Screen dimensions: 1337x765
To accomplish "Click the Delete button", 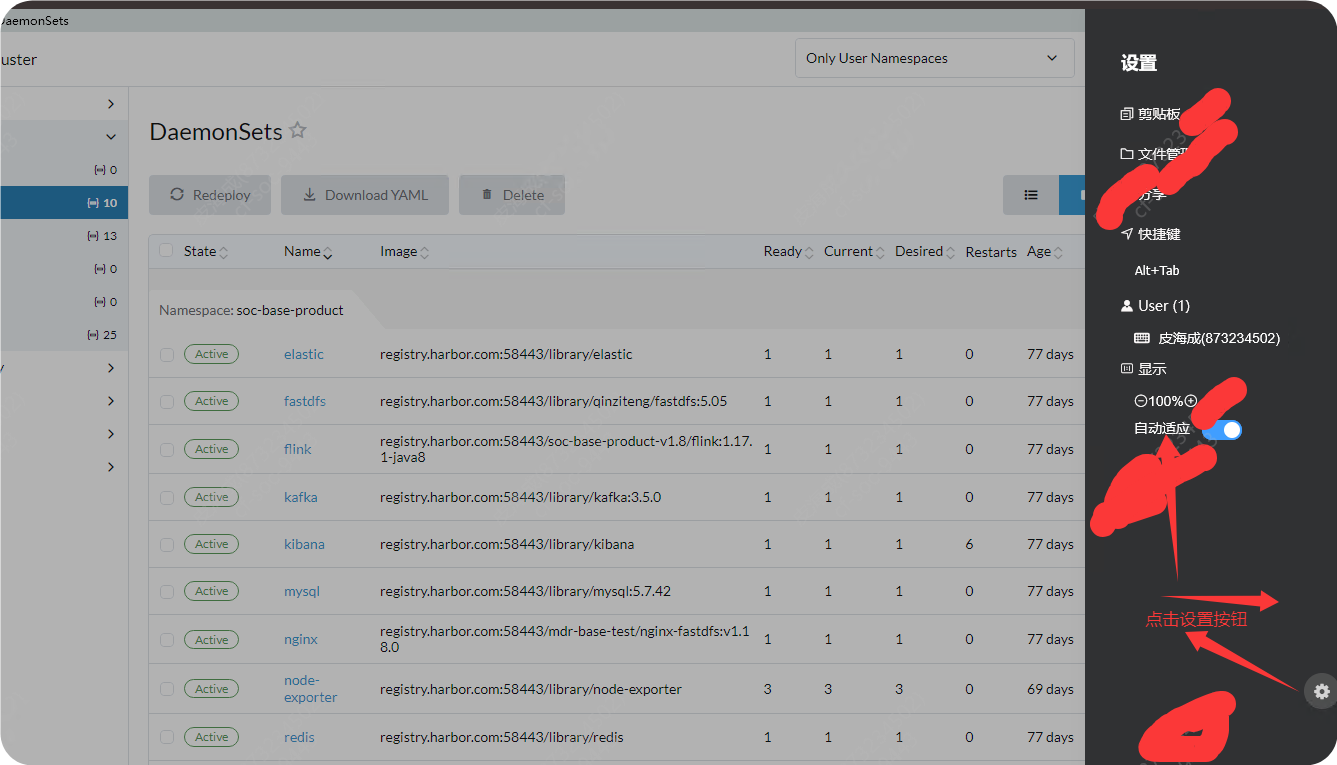I will 512,195.
